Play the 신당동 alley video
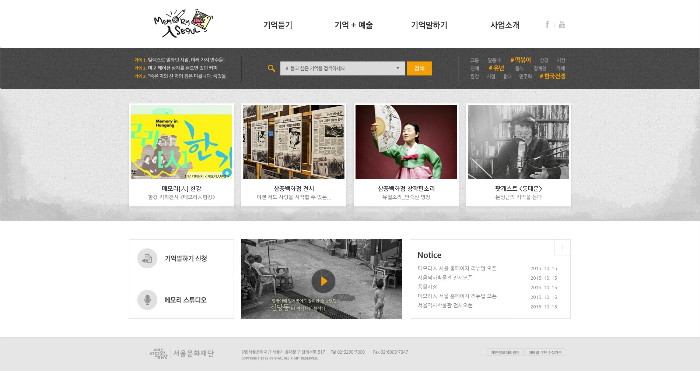Viewport: 700px width, 371px height. pyautogui.click(x=323, y=281)
